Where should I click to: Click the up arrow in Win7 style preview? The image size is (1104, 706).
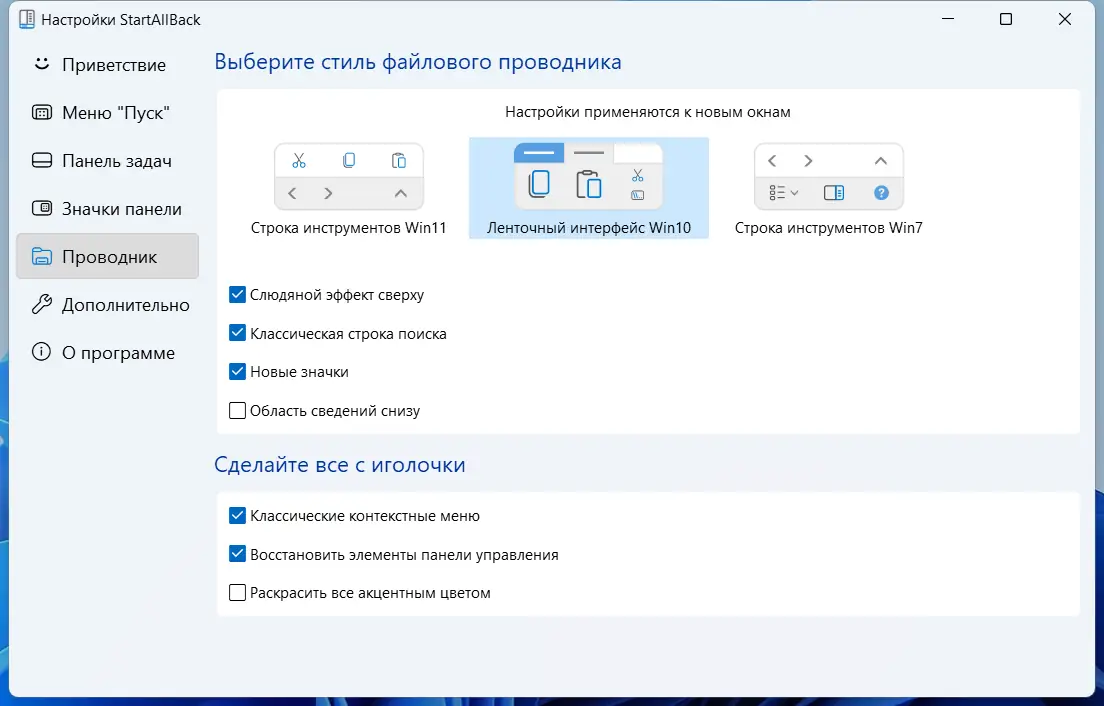(881, 161)
